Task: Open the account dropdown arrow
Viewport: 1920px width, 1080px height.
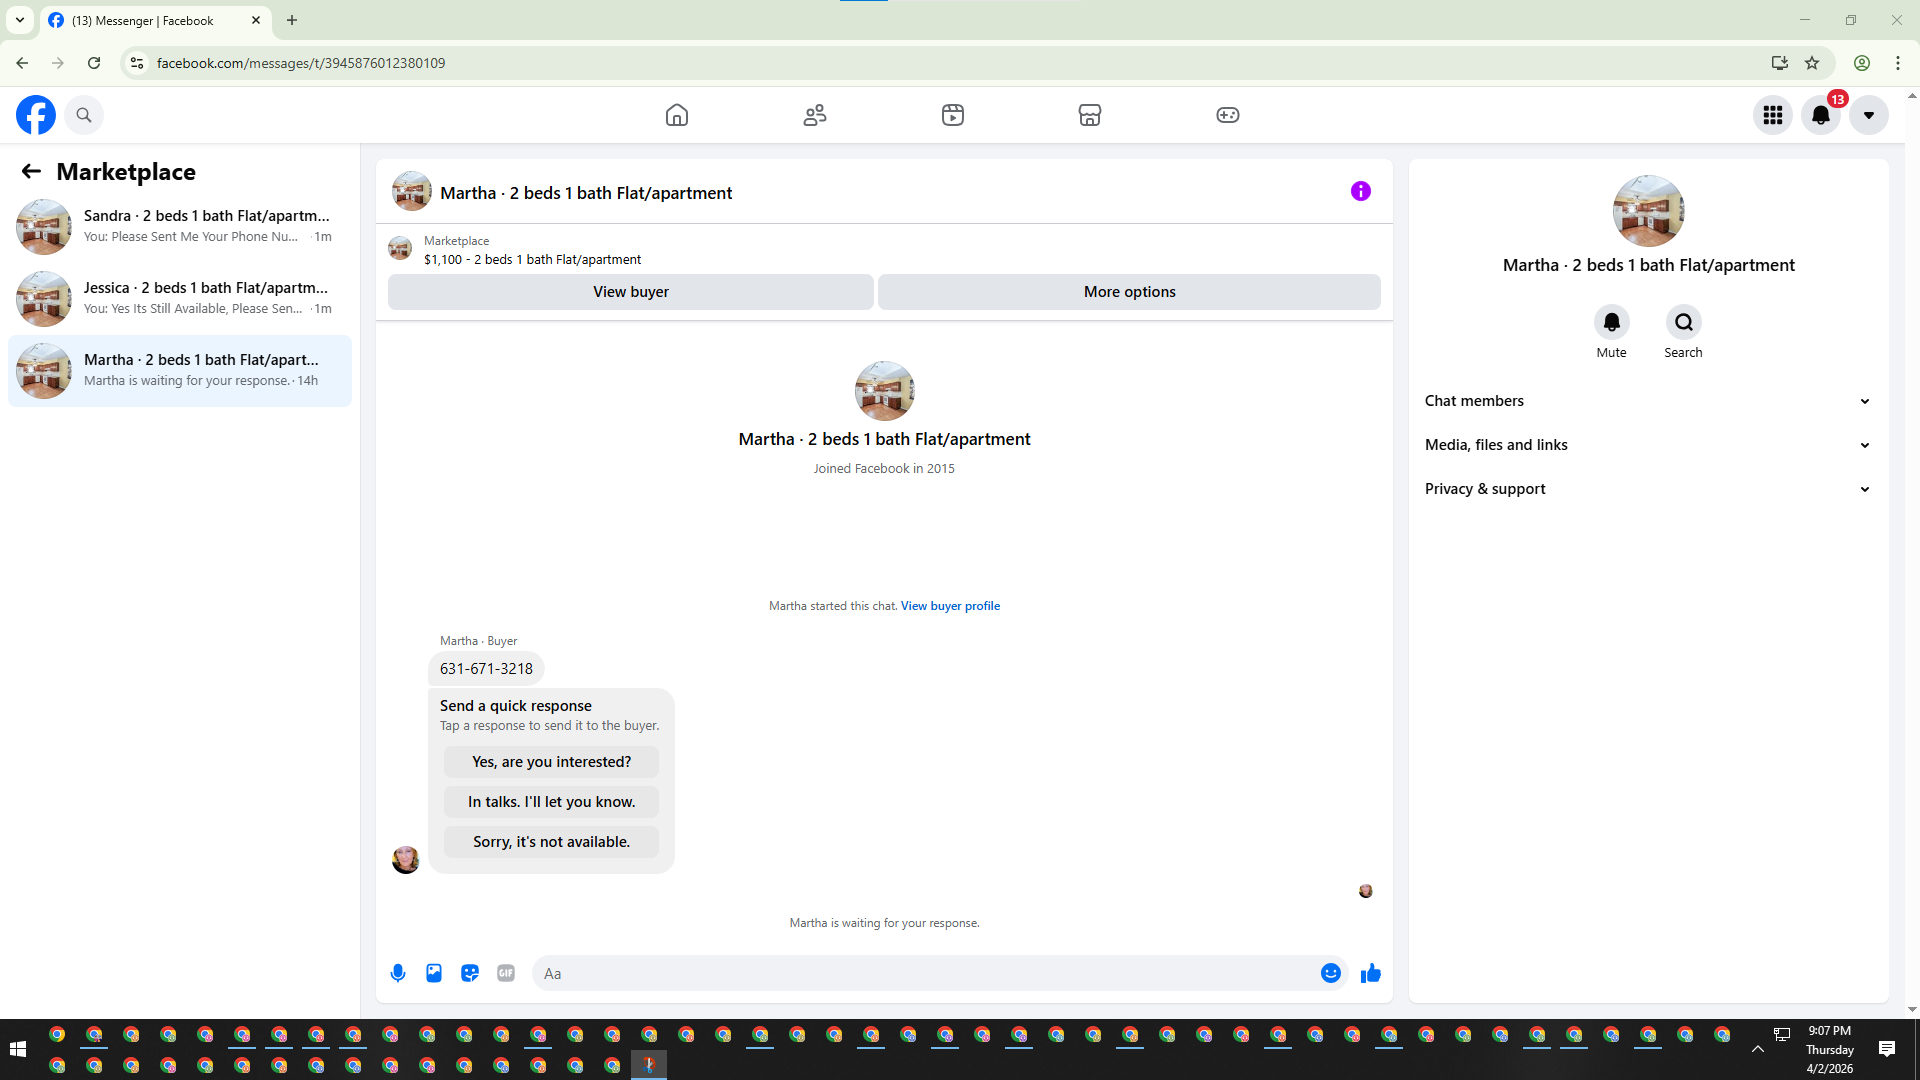Action: click(1869, 115)
